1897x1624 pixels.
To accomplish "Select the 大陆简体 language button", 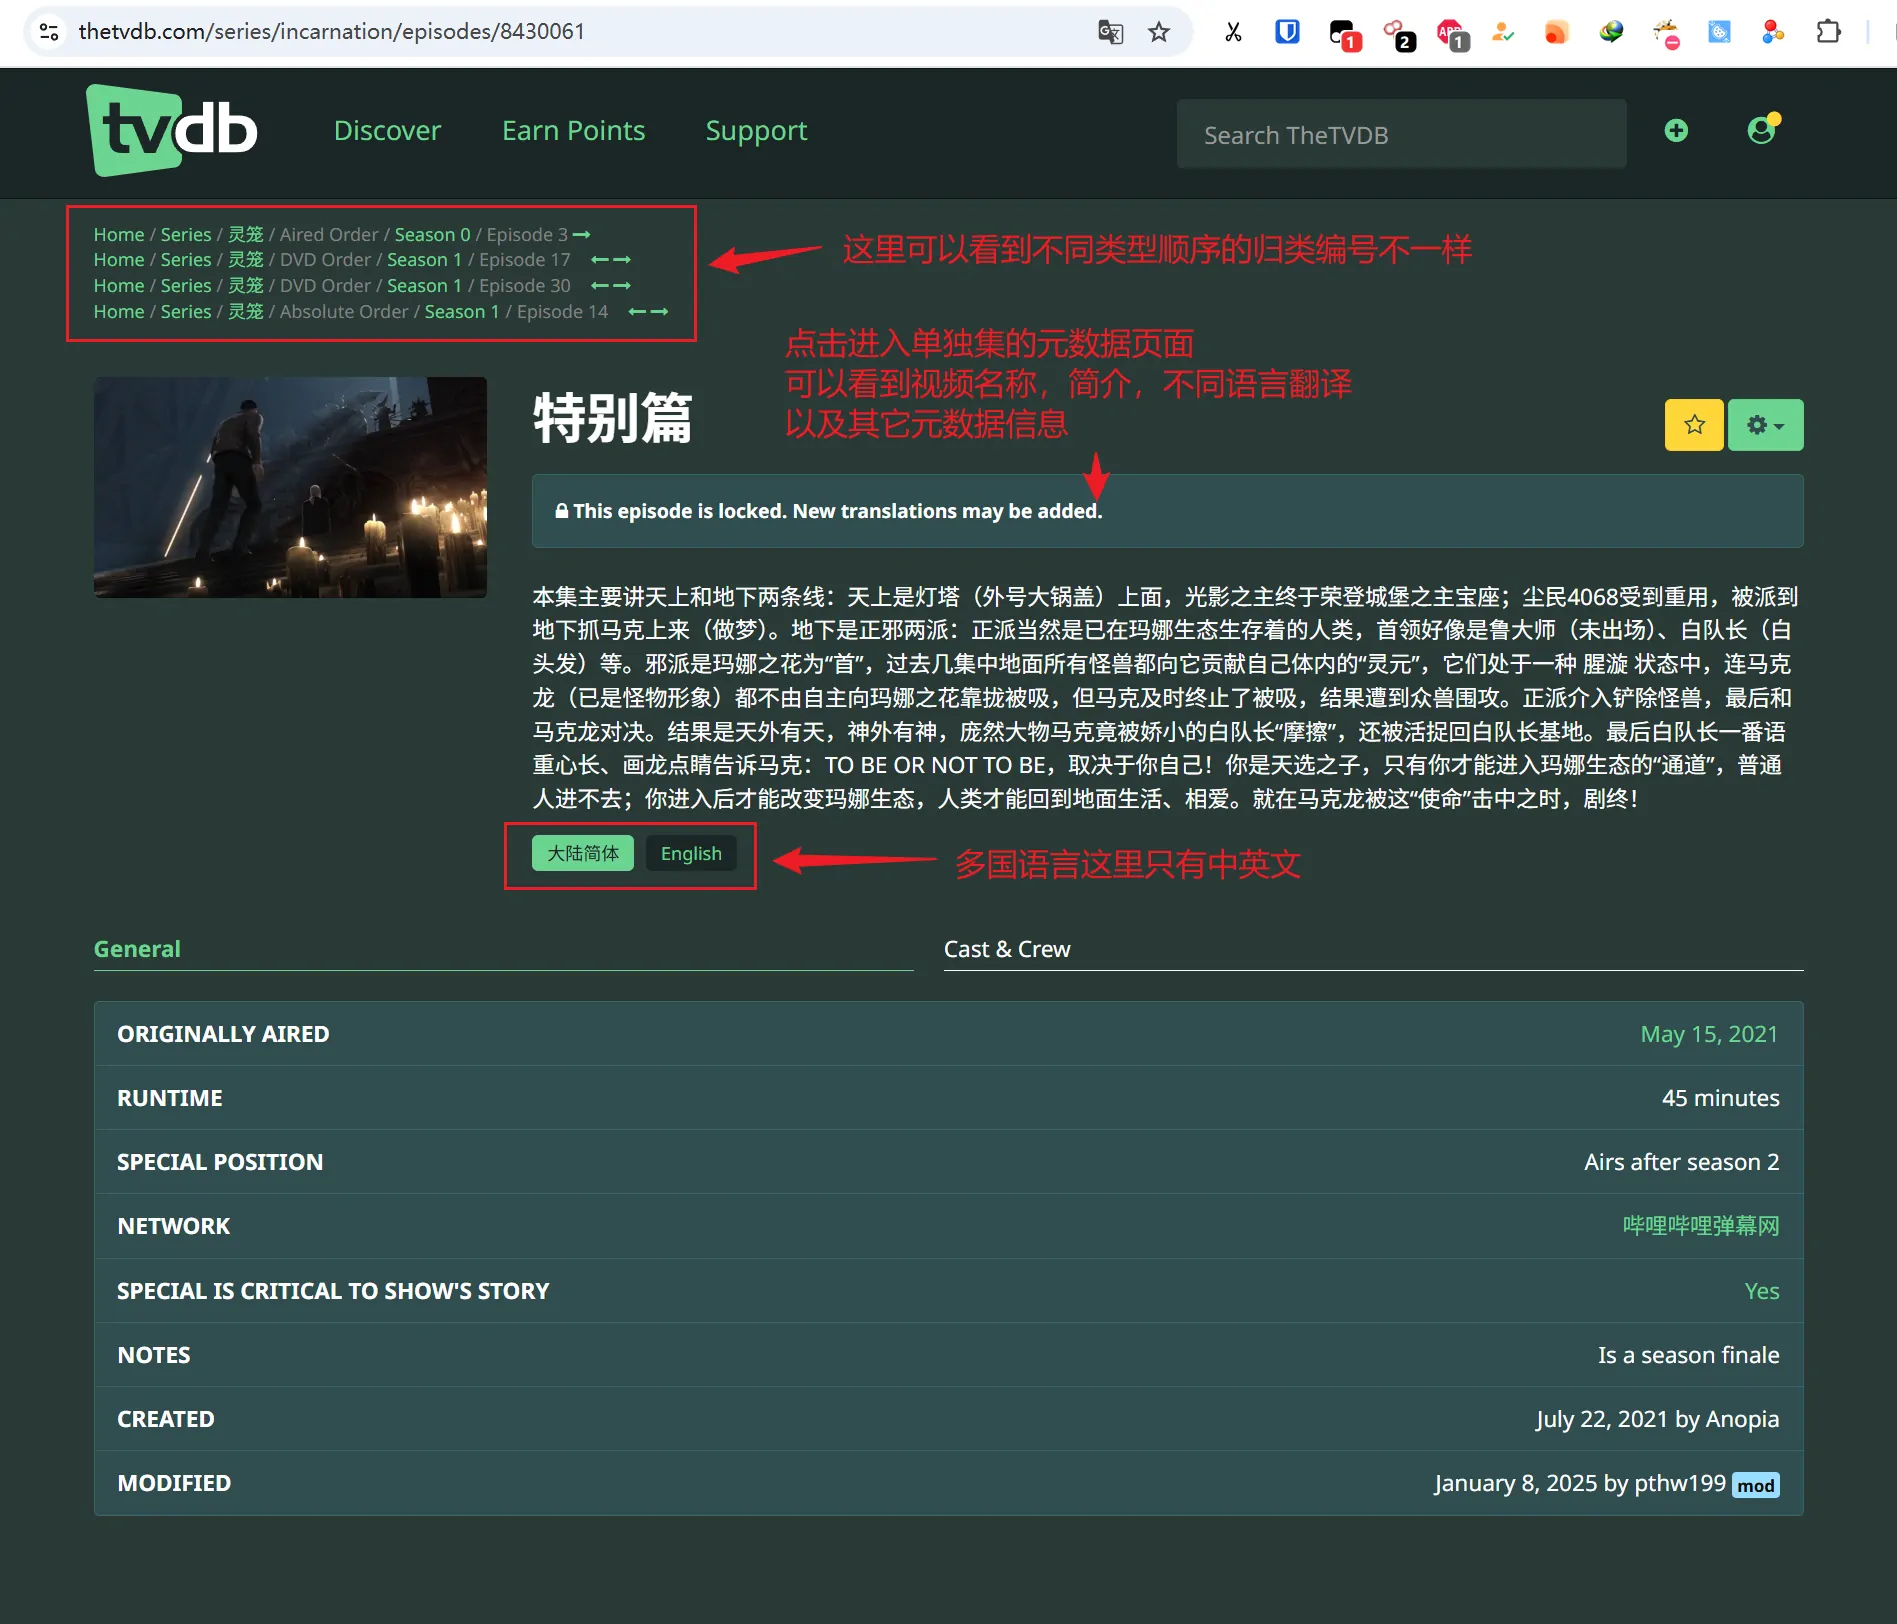I will point(583,853).
